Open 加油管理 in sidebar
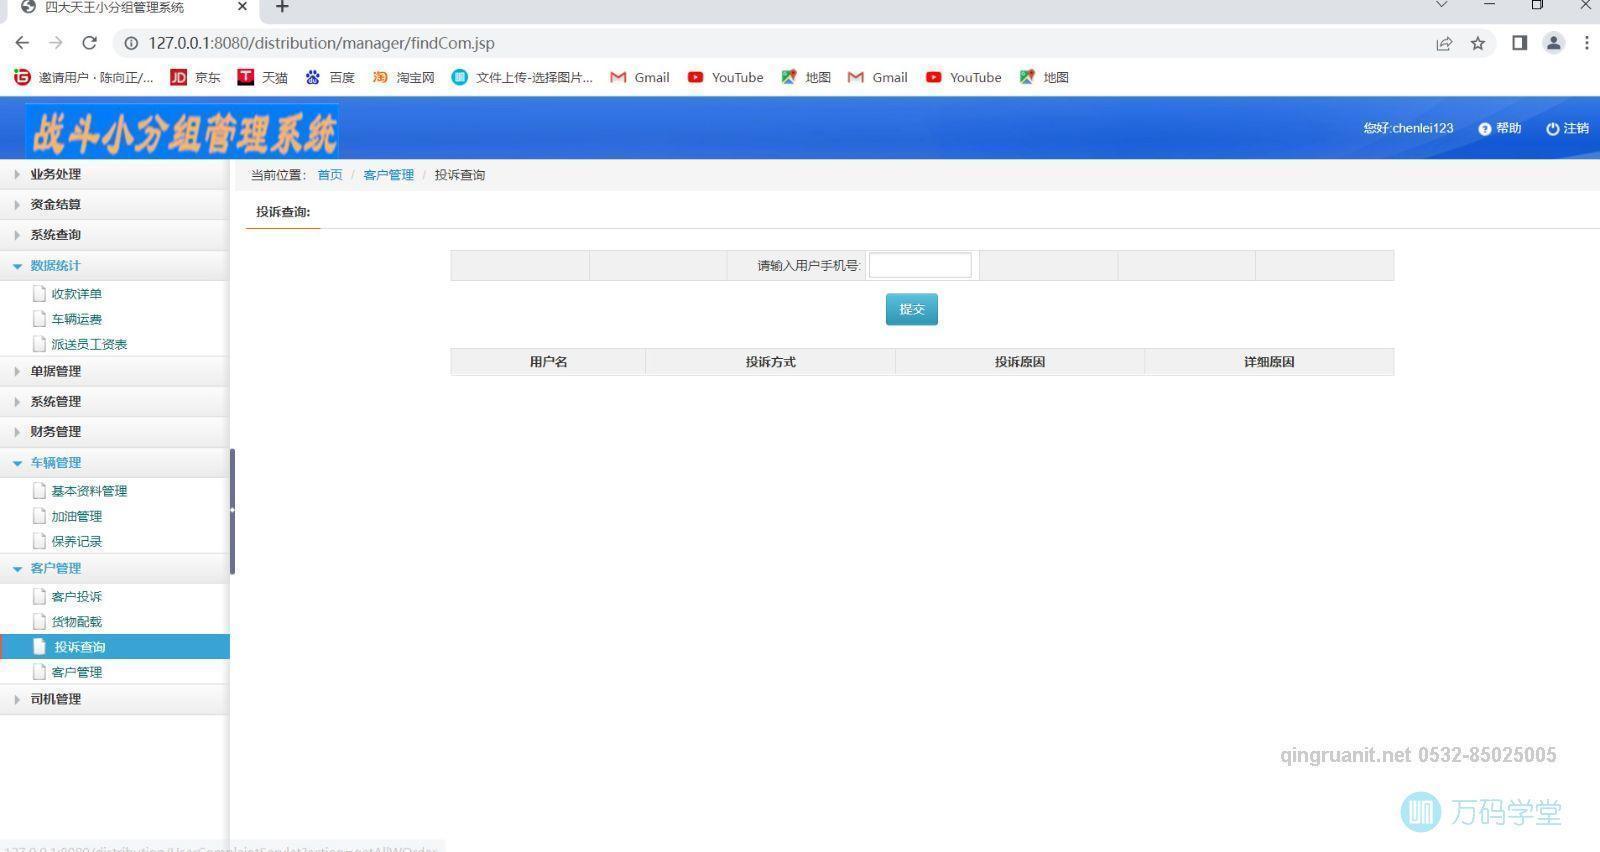 pos(76,516)
